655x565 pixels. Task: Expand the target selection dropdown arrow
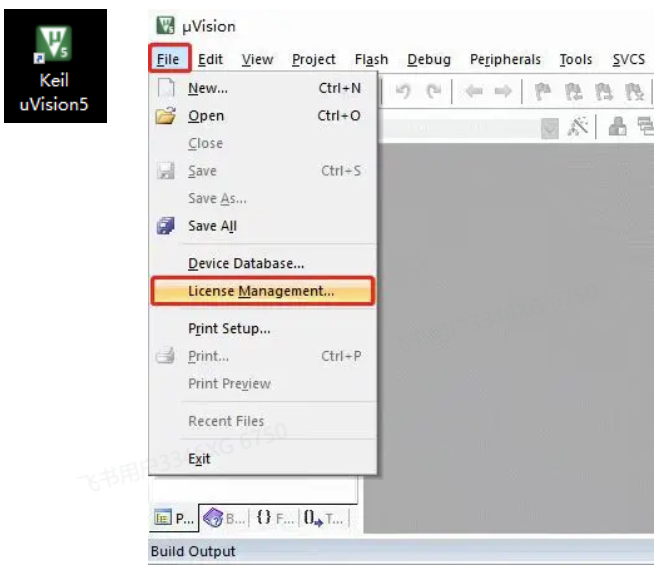(x=550, y=128)
